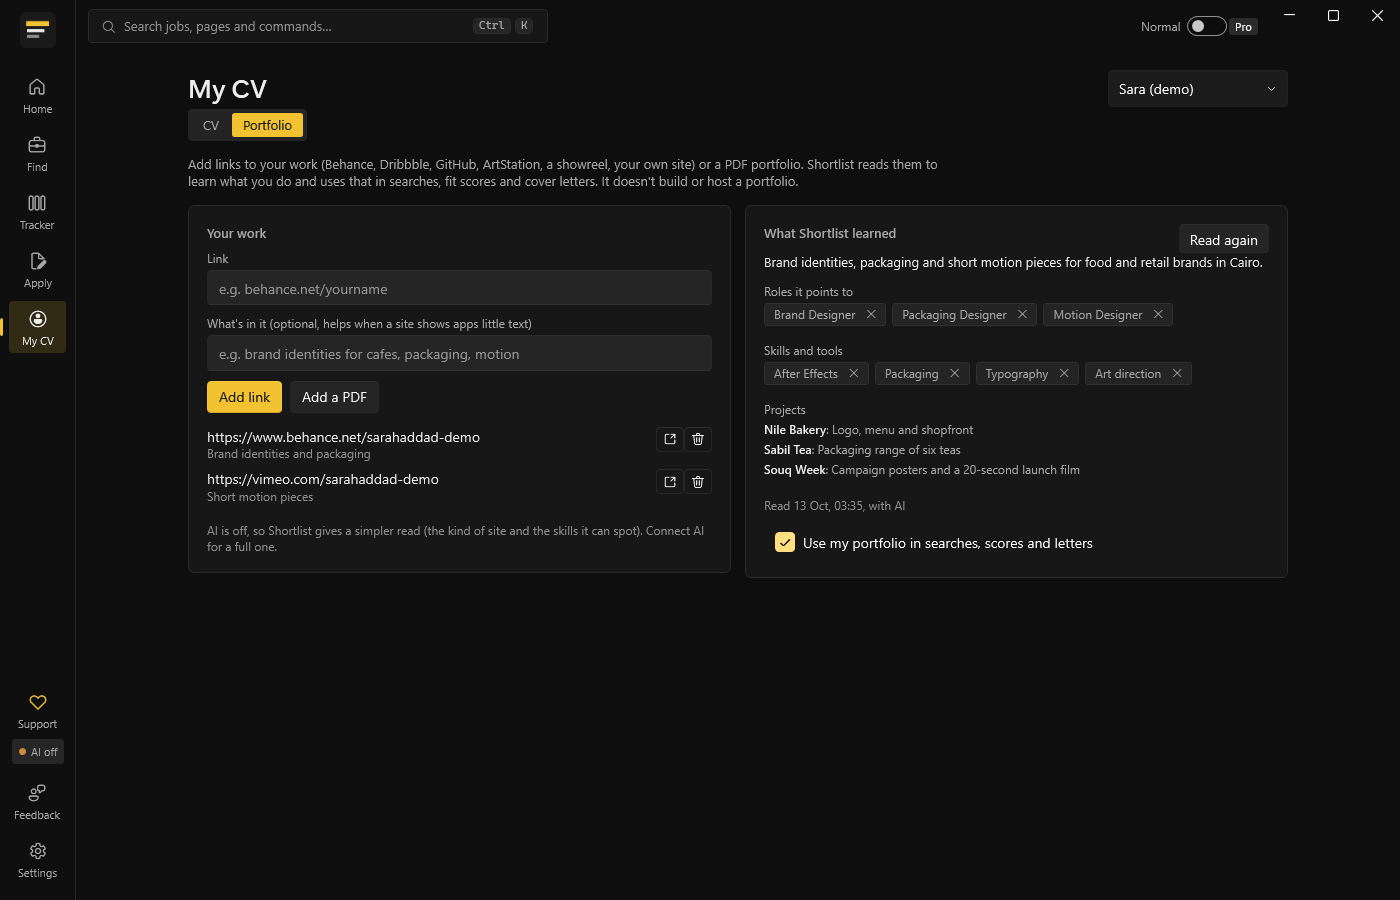
Task: Uncheck use my portfolio in searches
Action: (785, 542)
